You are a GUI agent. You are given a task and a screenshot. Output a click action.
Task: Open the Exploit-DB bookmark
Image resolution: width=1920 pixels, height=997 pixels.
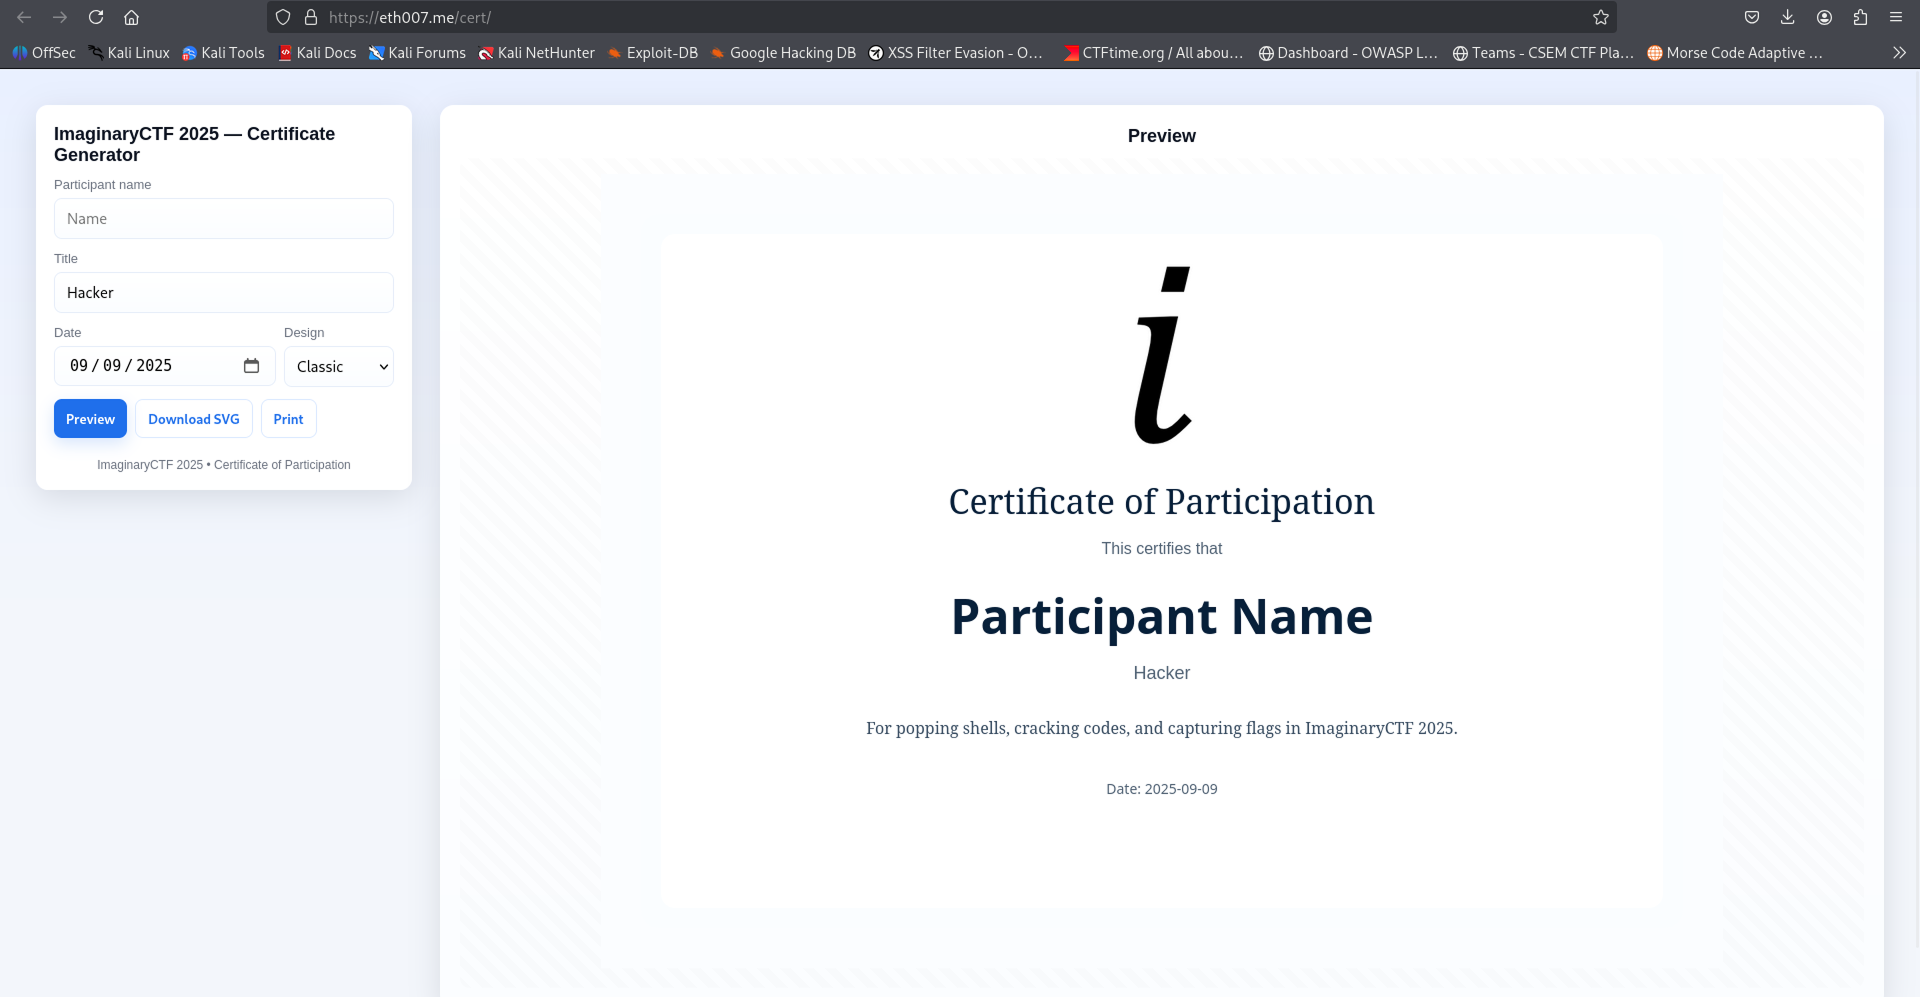(x=653, y=53)
